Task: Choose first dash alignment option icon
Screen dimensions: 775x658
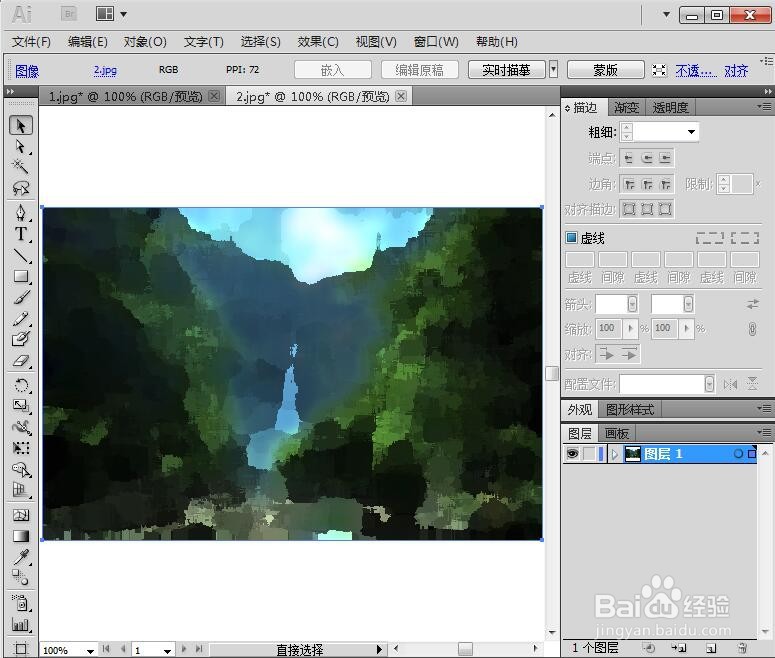Action: tap(710, 238)
